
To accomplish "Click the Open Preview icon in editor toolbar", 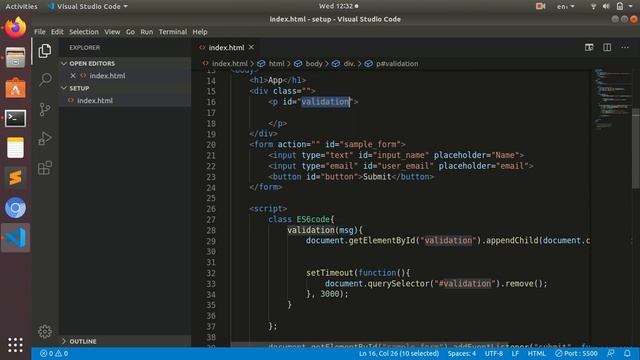I will (x=589, y=47).
